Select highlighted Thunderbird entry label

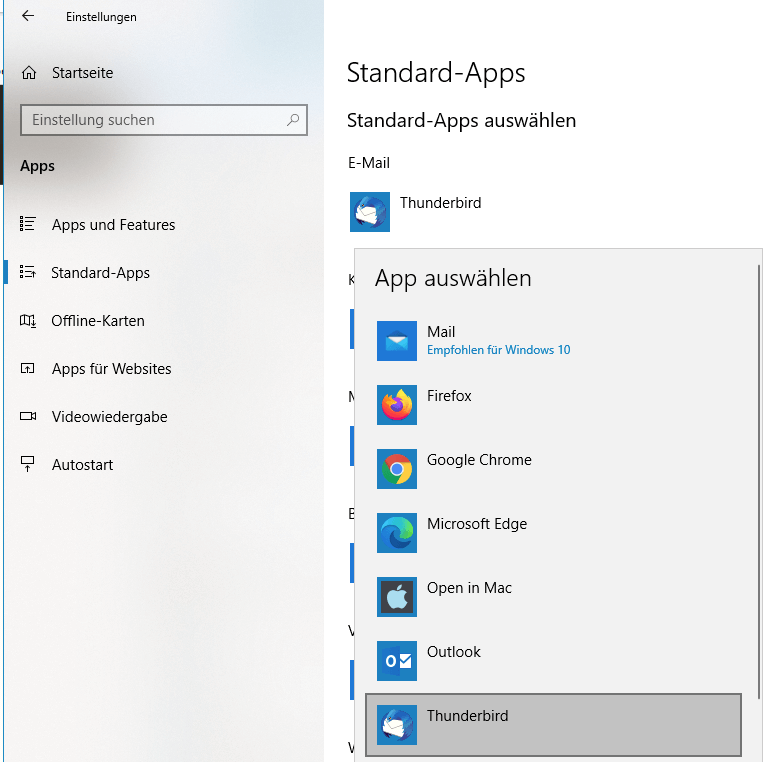coord(467,716)
